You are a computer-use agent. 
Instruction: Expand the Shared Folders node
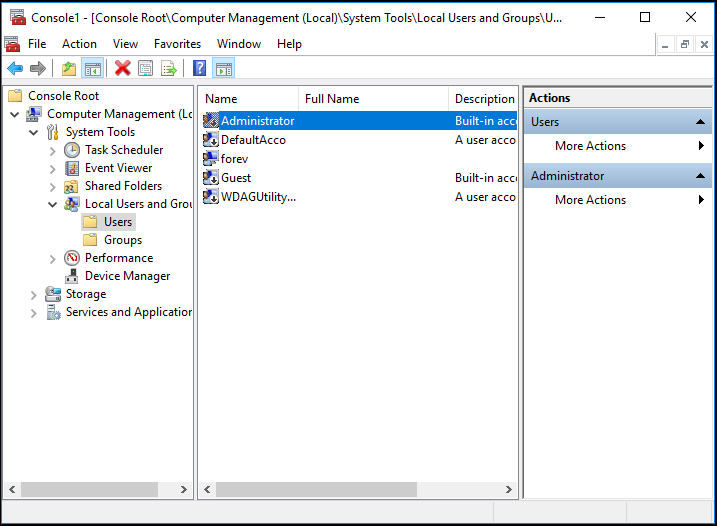[x=53, y=187]
